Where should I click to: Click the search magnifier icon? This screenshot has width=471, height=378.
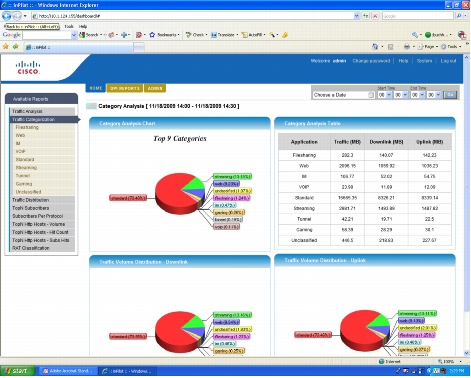[459, 16]
